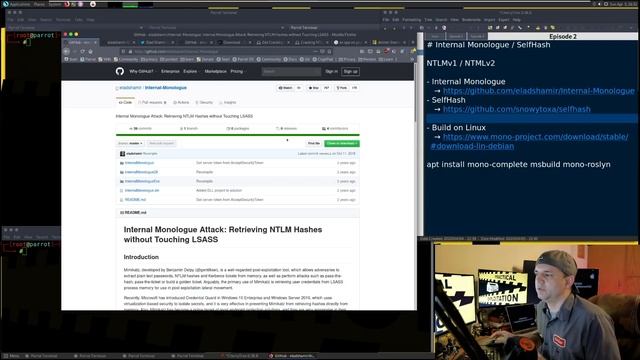The image size is (640, 360).
Task: Open Marketplace in GitHub header
Action: (216, 71)
